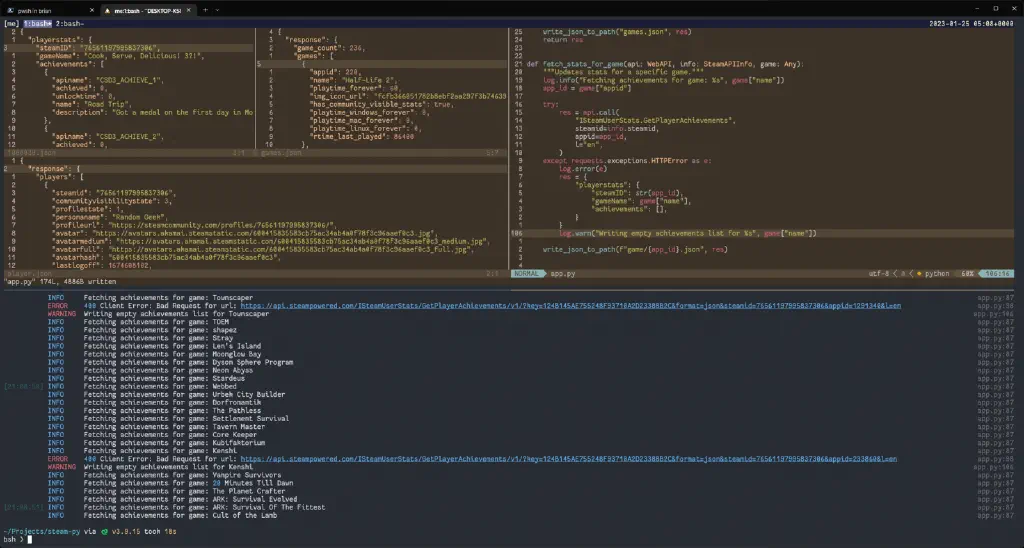The image size is (1024, 548).
Task: Close the pwsh in brian tab
Action: [91, 10]
